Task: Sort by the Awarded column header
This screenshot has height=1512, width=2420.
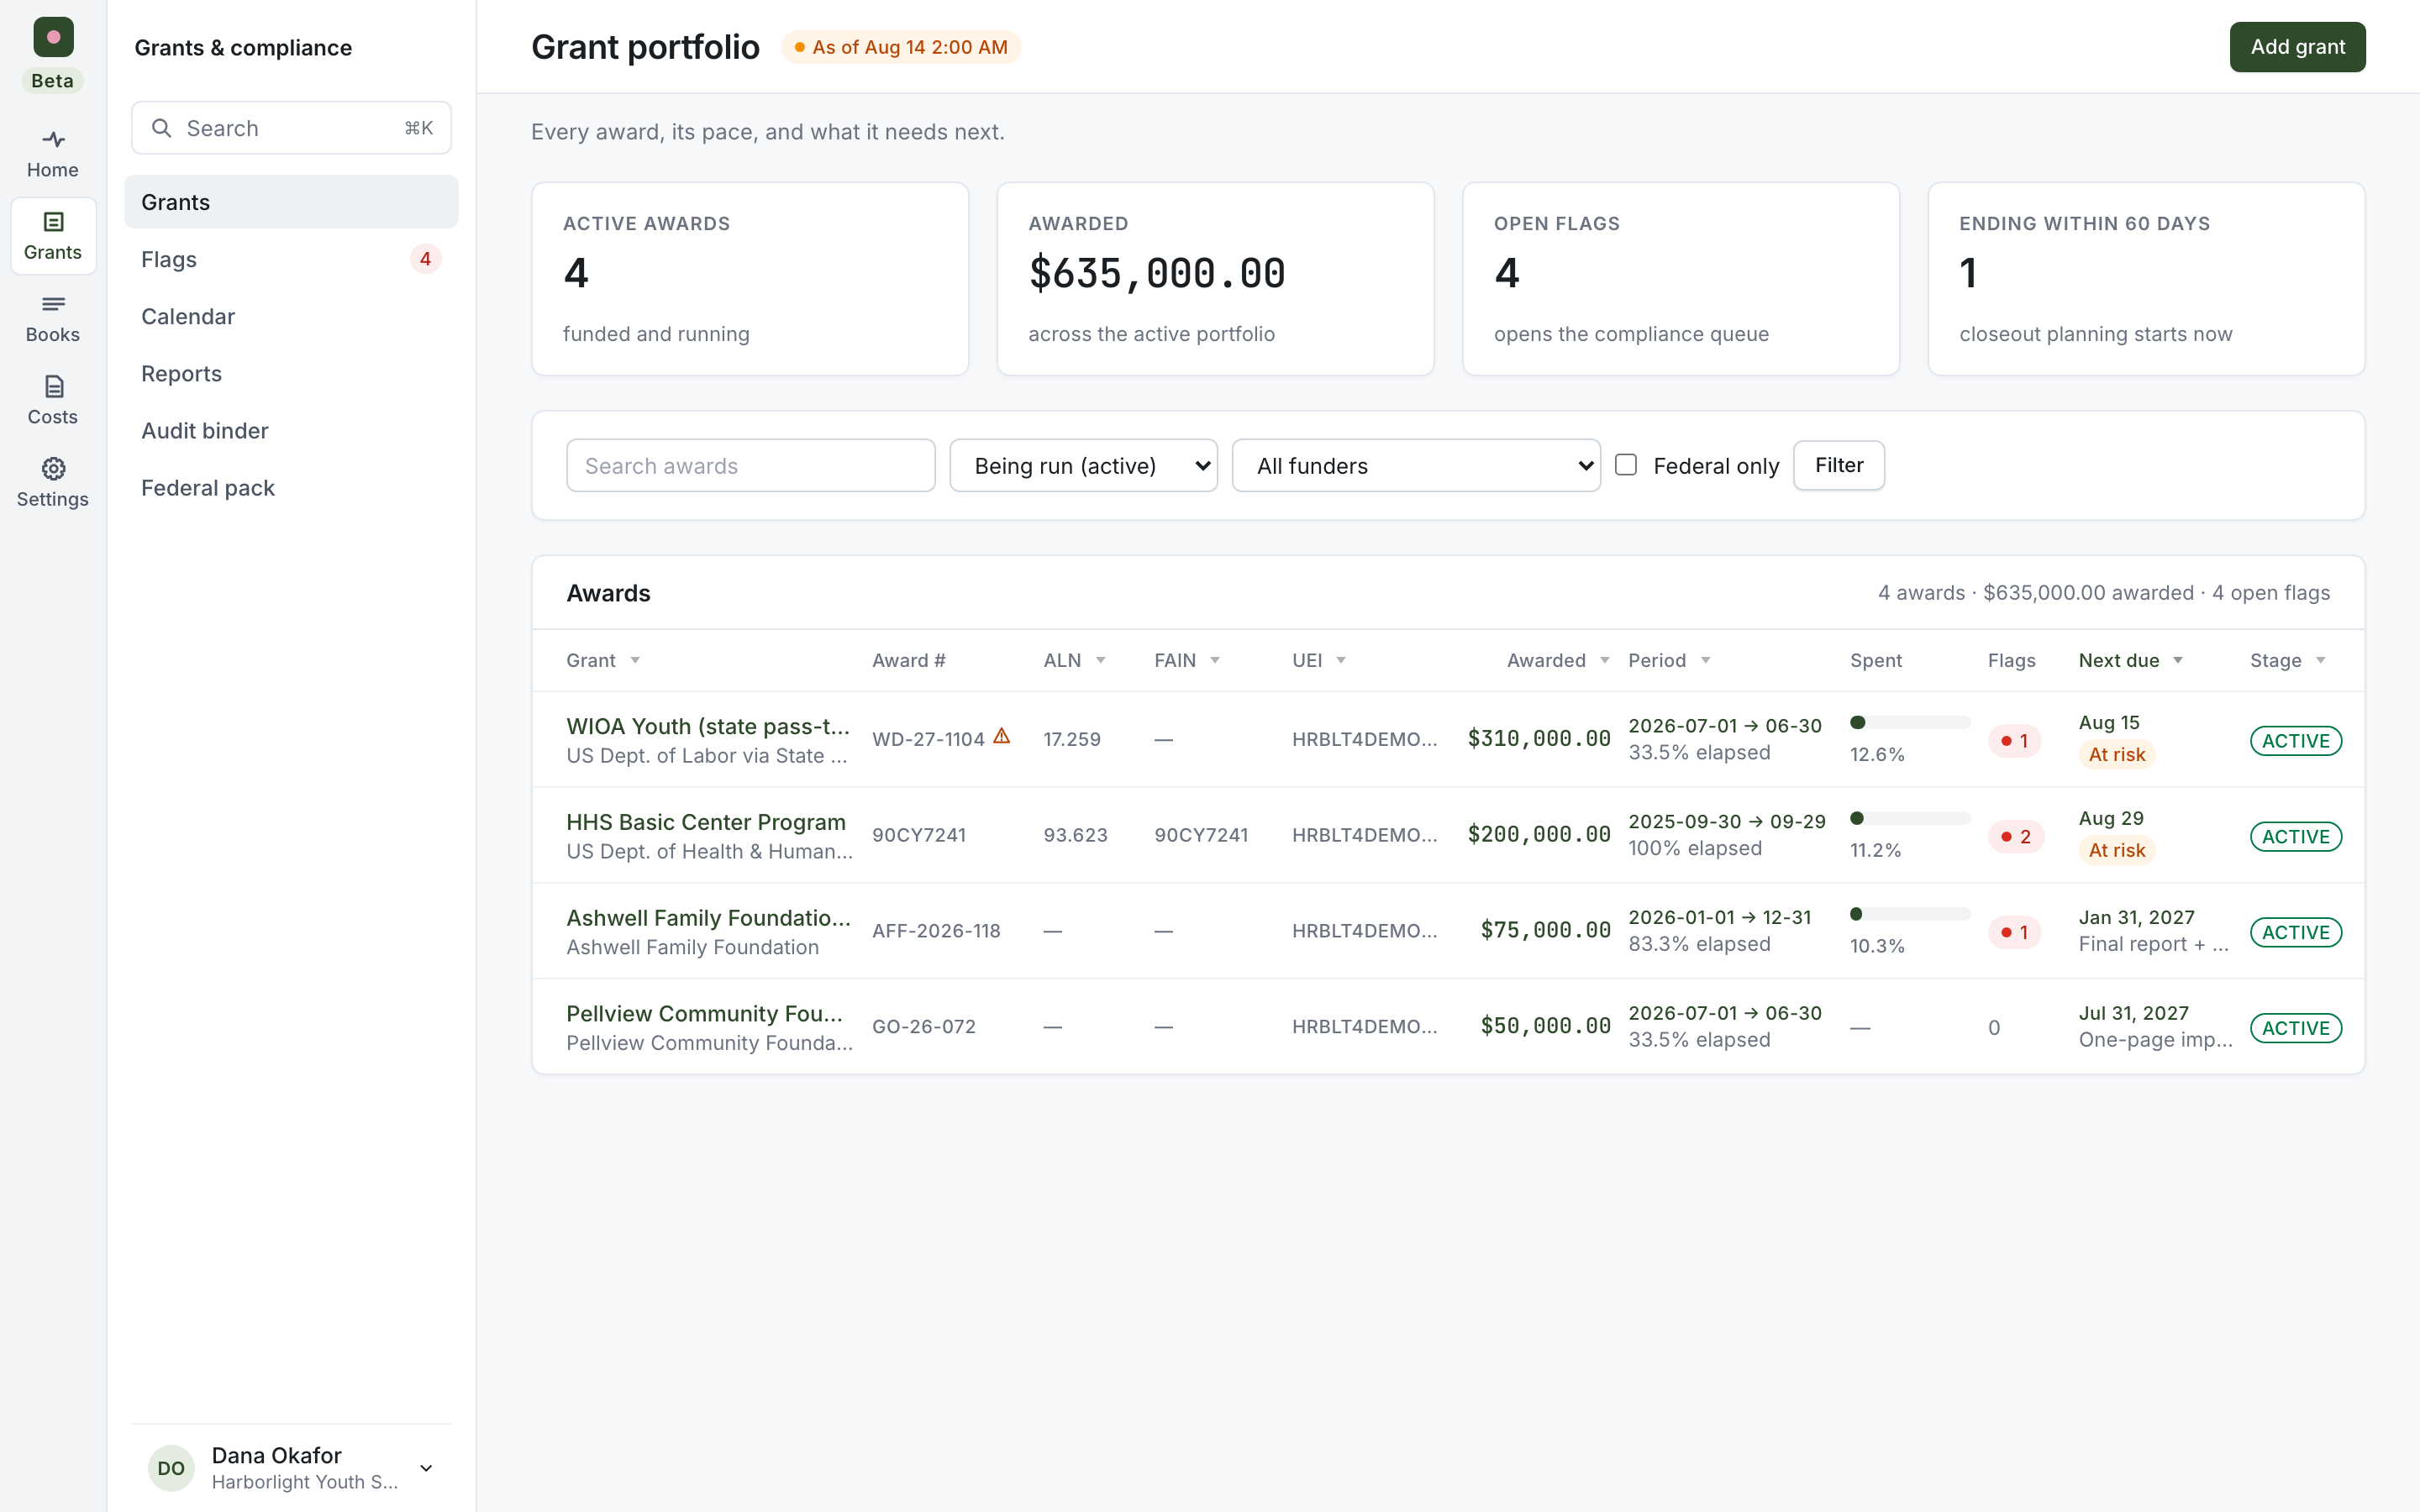Action: click(x=1557, y=660)
